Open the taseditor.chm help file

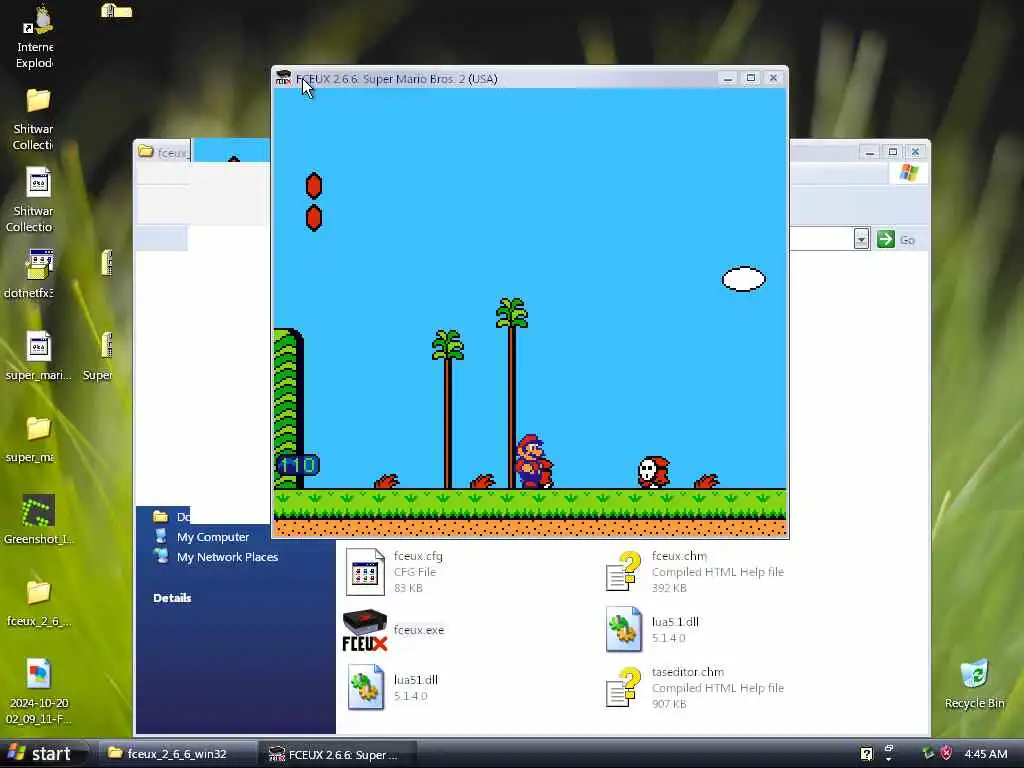[622, 687]
